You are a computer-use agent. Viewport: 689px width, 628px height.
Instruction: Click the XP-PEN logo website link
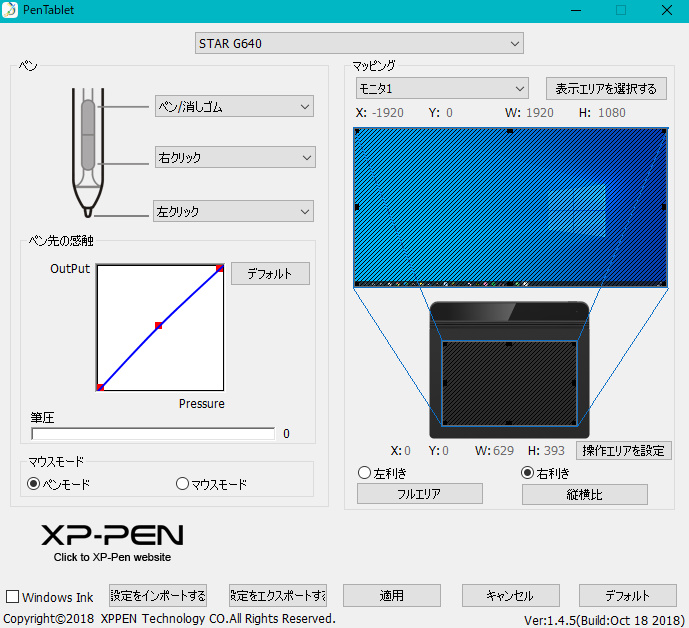(112, 543)
